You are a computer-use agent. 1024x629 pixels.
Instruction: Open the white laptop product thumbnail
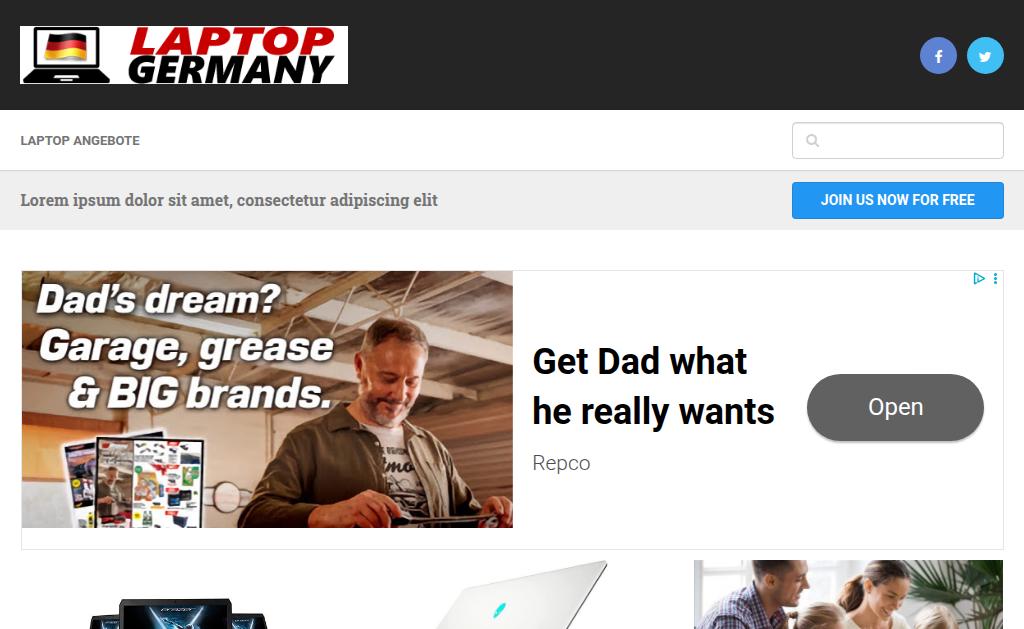520,594
